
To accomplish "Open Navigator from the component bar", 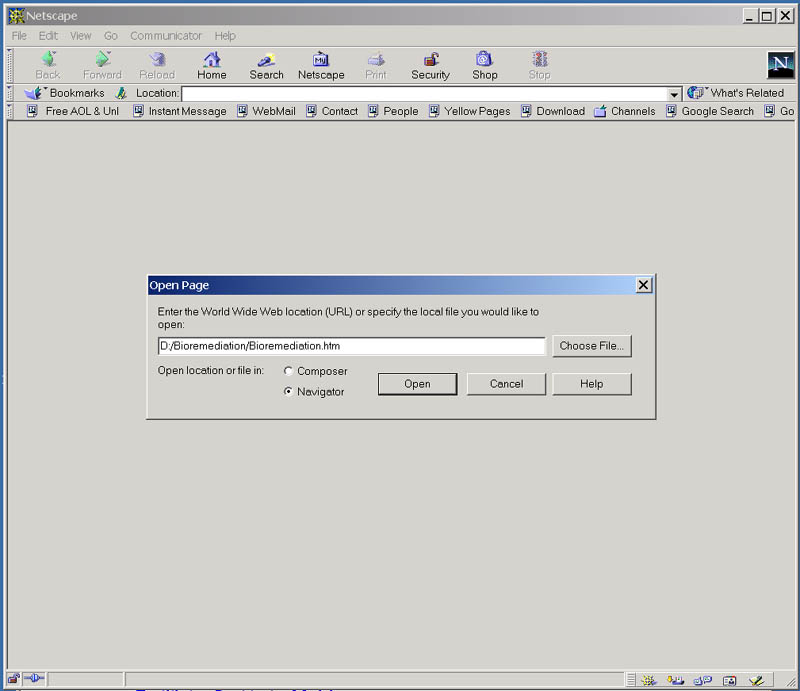I will pos(649,680).
